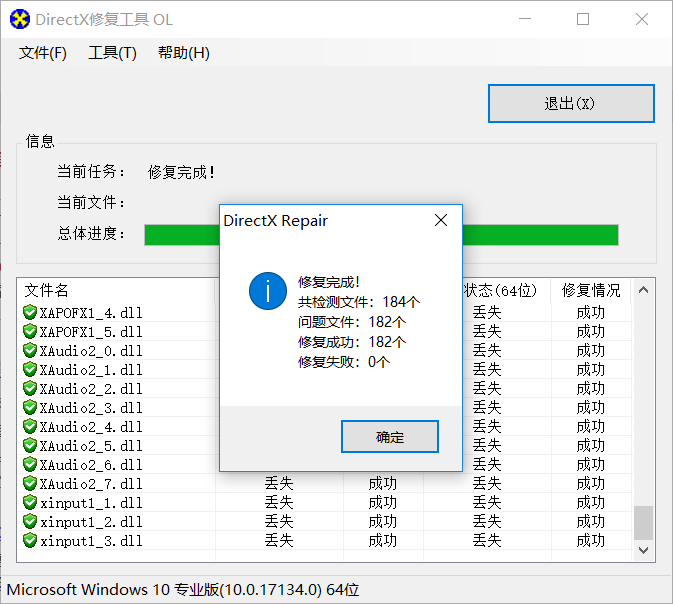Click the 文件名 column header
This screenshot has height=604, width=673.
(46, 290)
